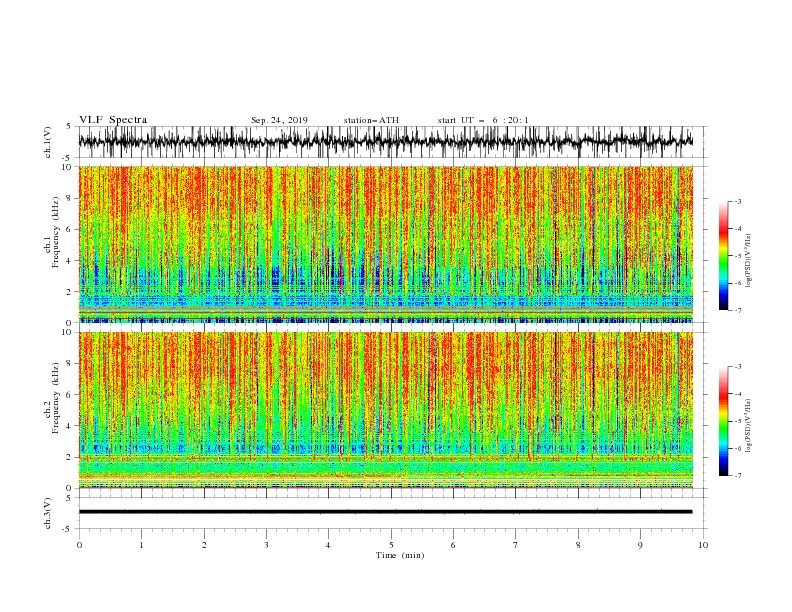Click the time axis tick label "1"
792x612 pixels.
[x=141, y=545]
